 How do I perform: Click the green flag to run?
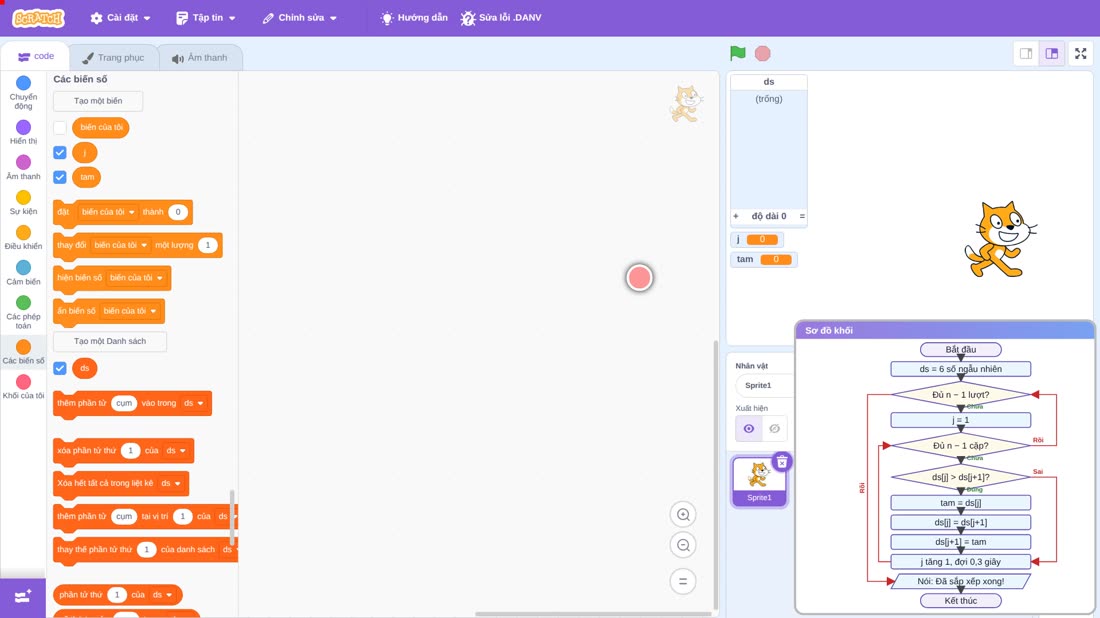pyautogui.click(x=737, y=53)
